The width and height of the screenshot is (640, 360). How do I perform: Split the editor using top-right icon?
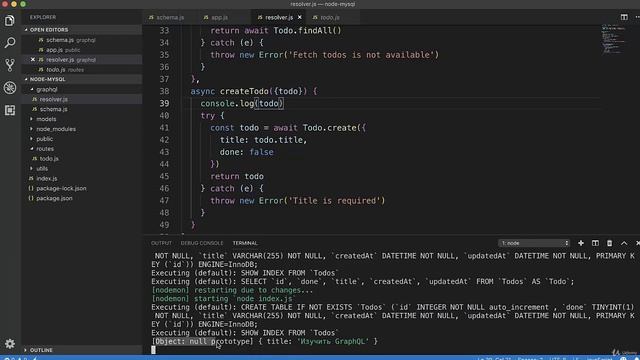624,17
